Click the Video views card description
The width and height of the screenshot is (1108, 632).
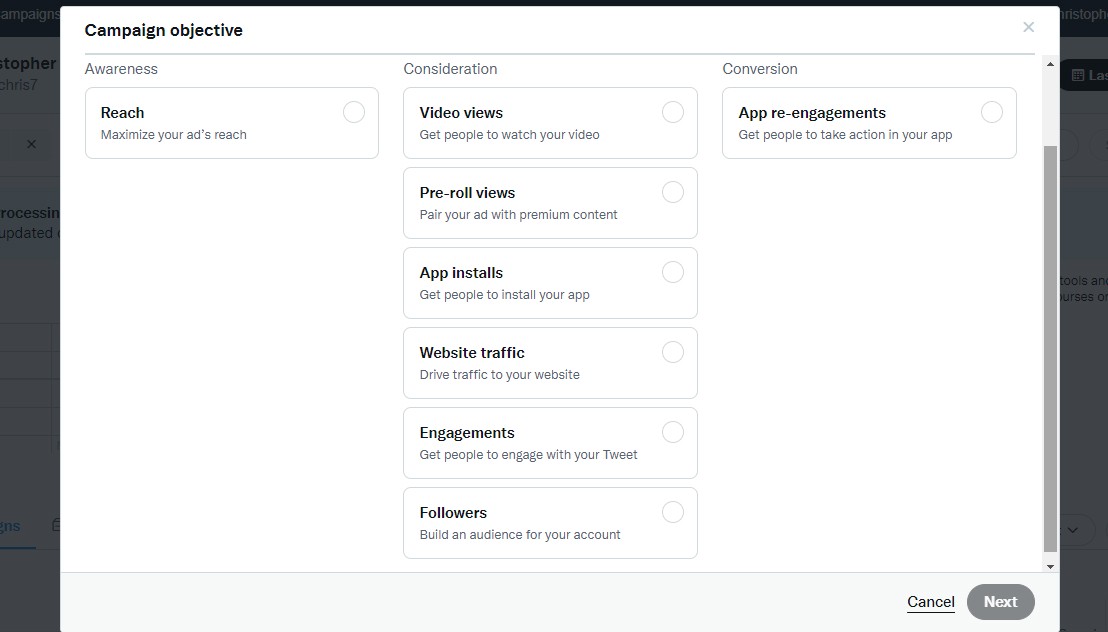click(509, 135)
